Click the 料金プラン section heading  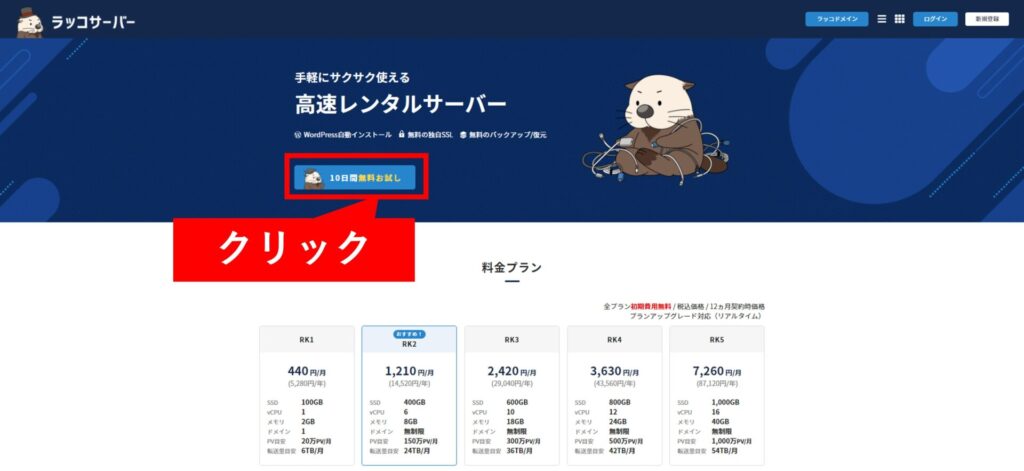pyautogui.click(x=512, y=267)
